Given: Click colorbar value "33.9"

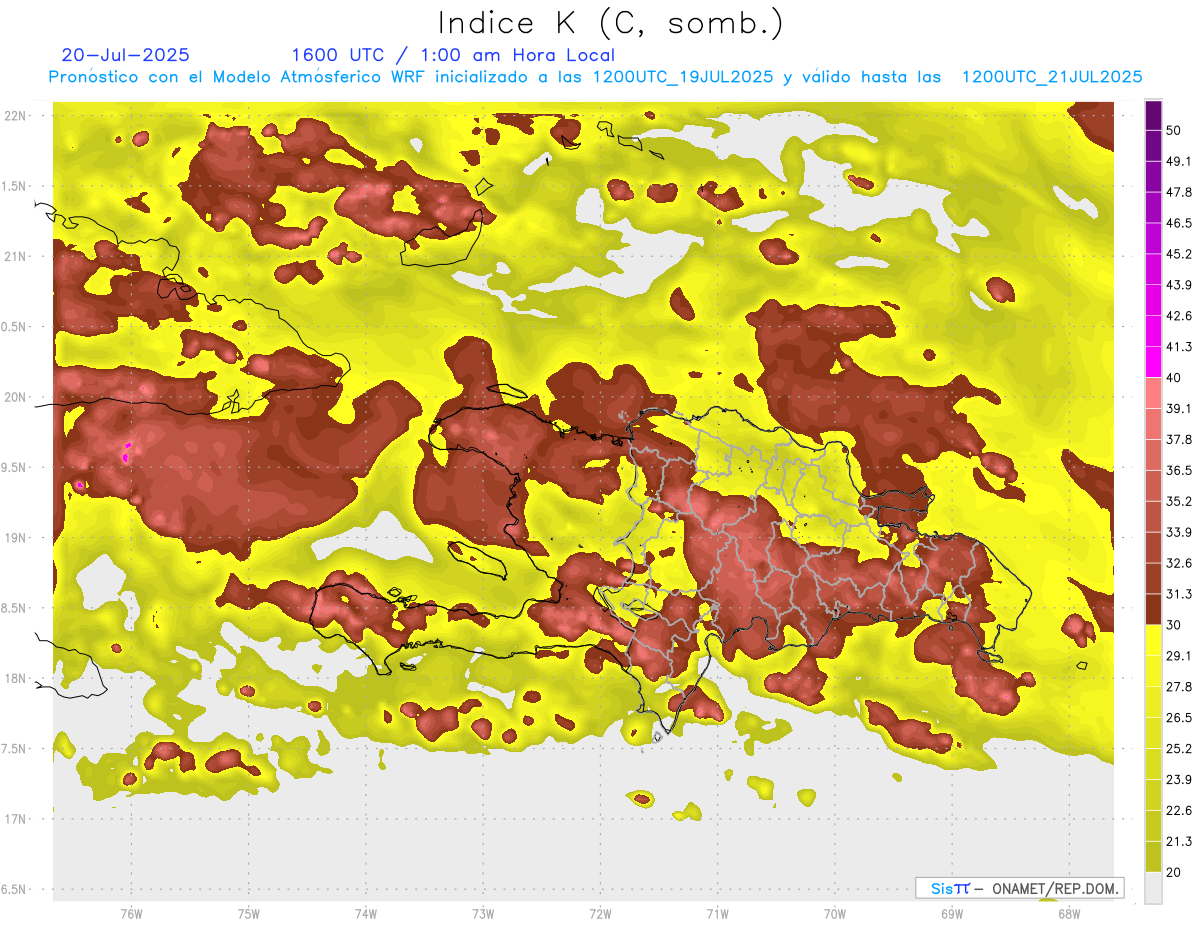Looking at the screenshot, I should coord(1179,532).
